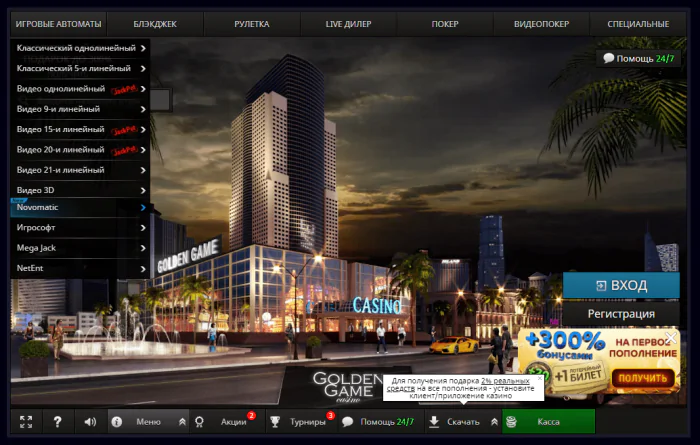
Task: Open Скачать download option
Action: click(x=463, y=422)
